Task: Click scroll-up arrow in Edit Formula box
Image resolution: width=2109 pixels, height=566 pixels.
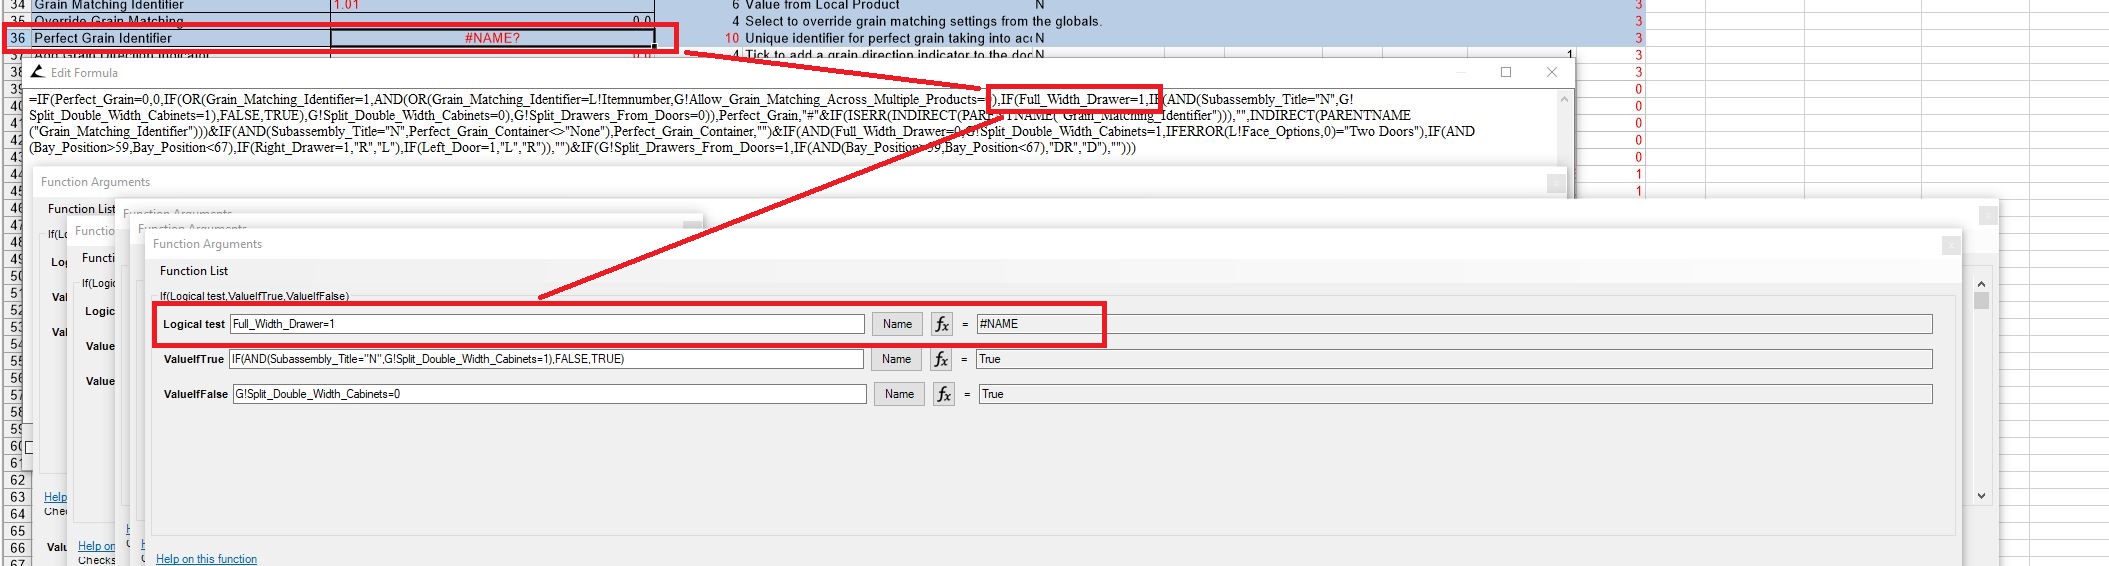Action: [1565, 99]
